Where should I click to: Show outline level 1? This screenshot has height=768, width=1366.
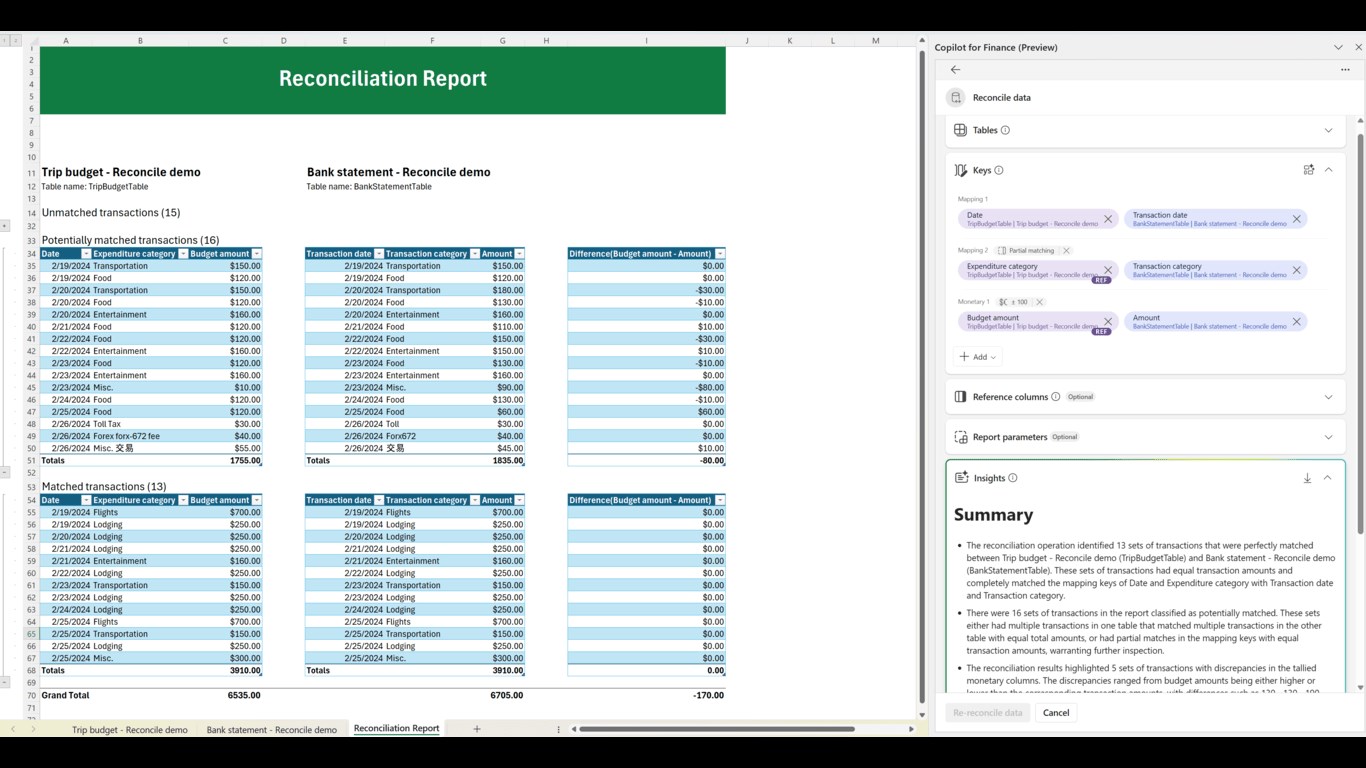coord(5,41)
